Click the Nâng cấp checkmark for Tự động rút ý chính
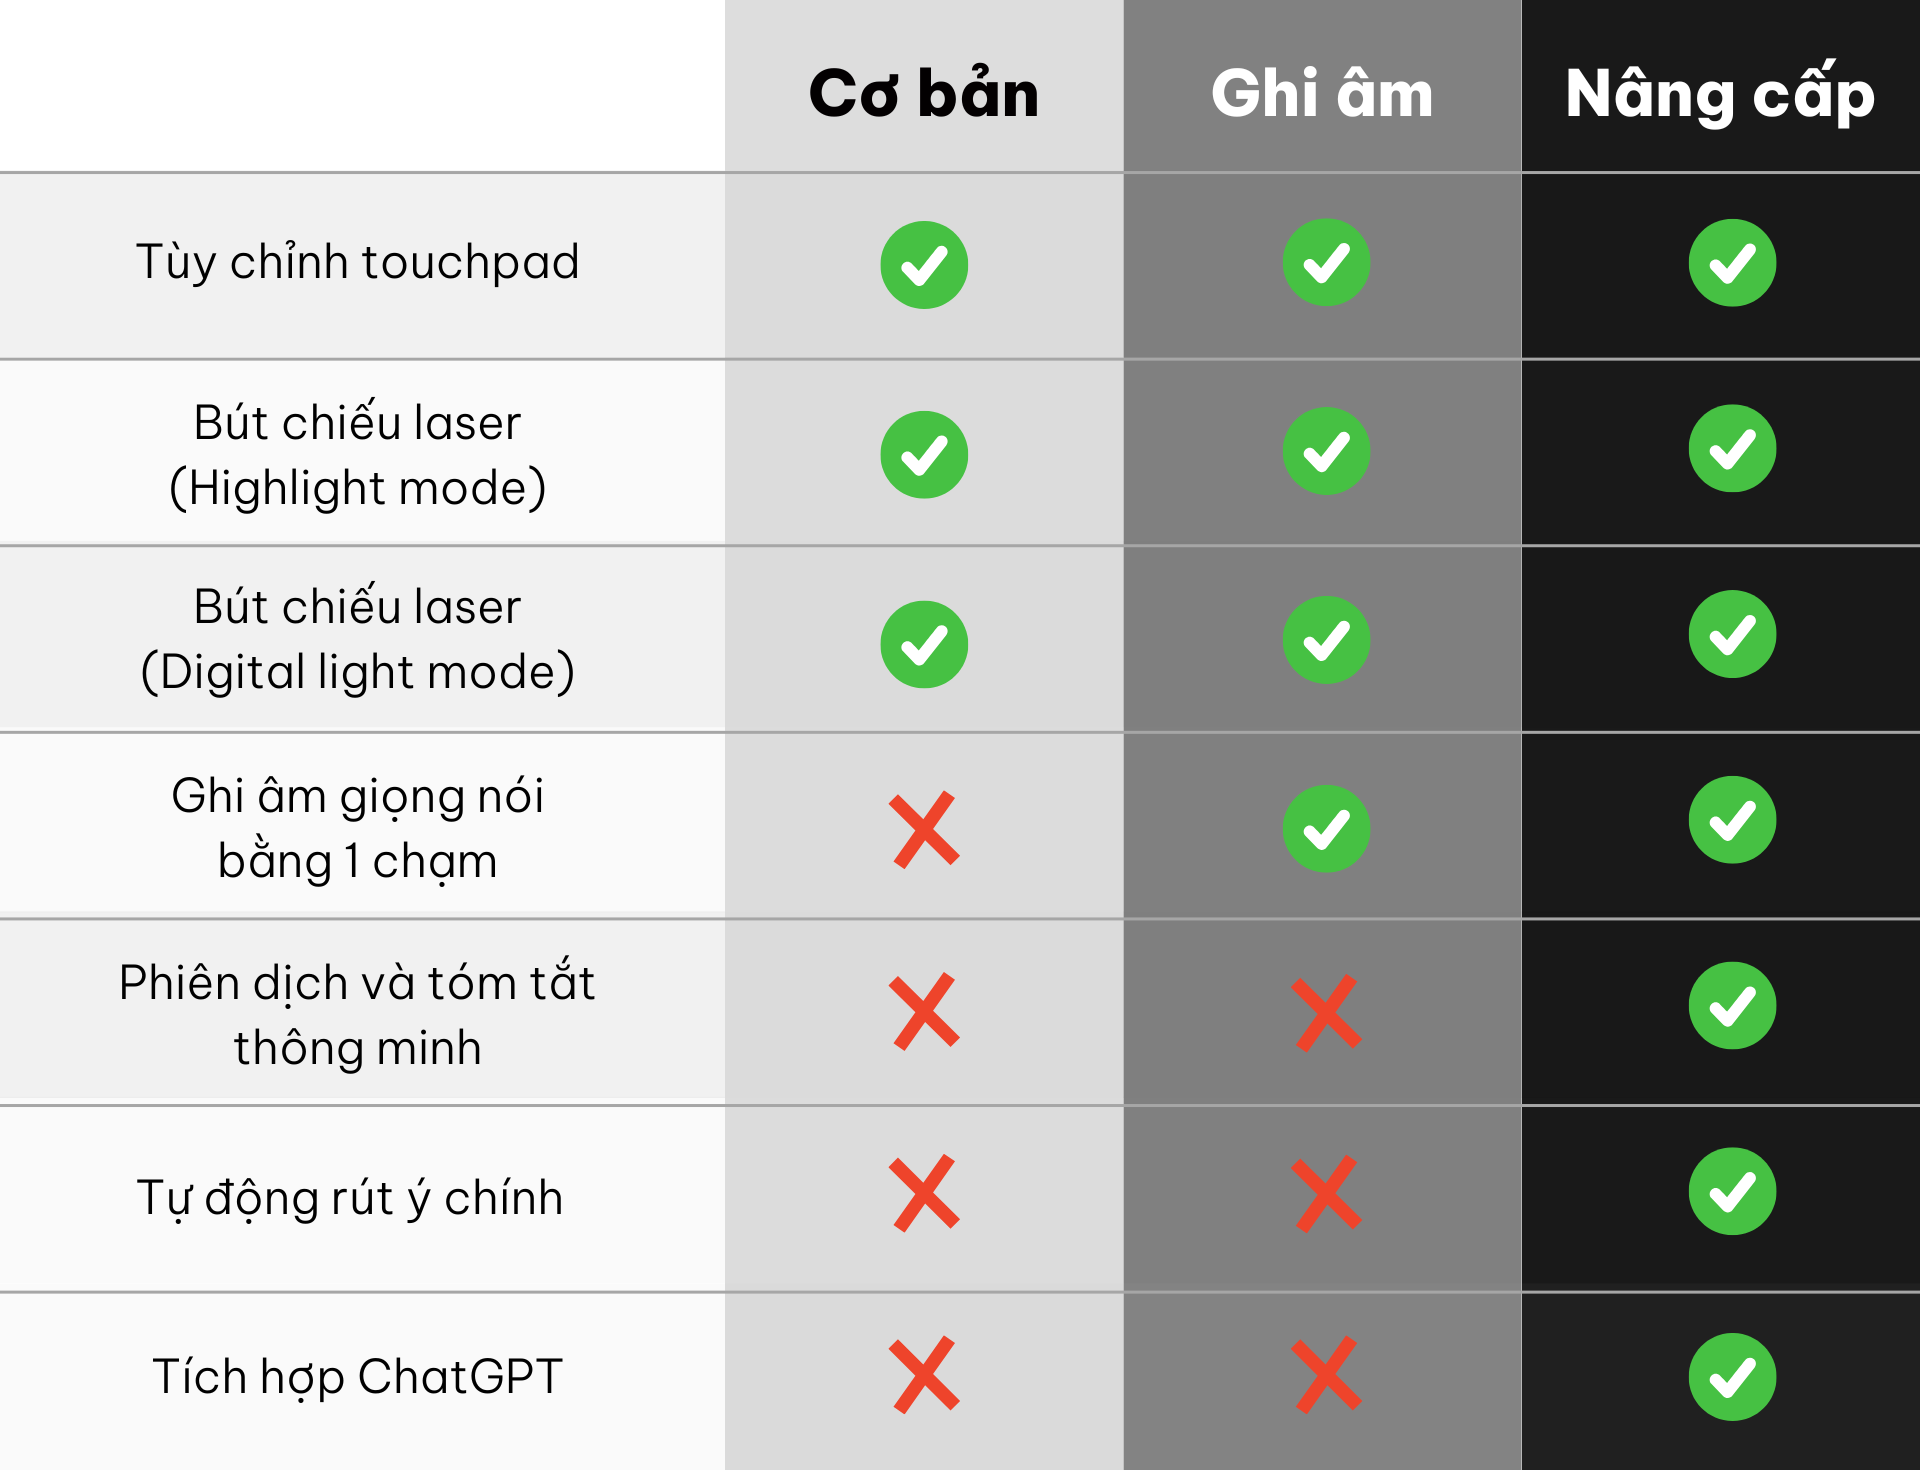1920x1470 pixels. click(x=1732, y=1191)
